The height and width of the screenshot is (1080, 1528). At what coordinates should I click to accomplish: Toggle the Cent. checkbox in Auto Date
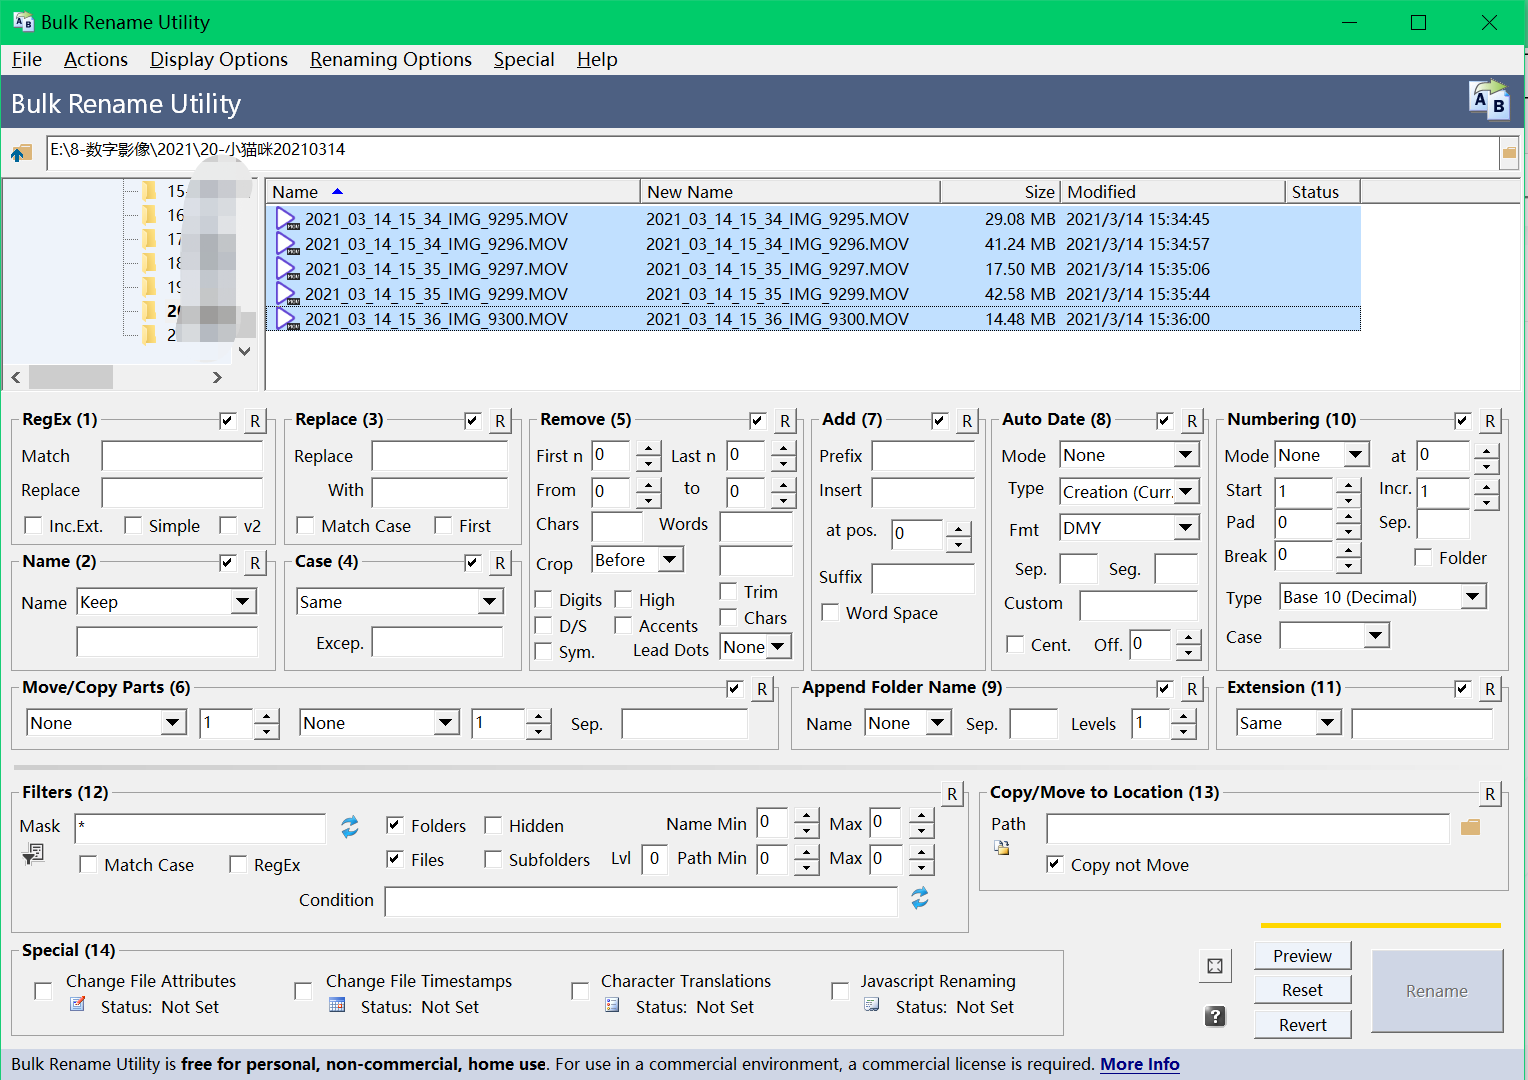[x=1015, y=644]
